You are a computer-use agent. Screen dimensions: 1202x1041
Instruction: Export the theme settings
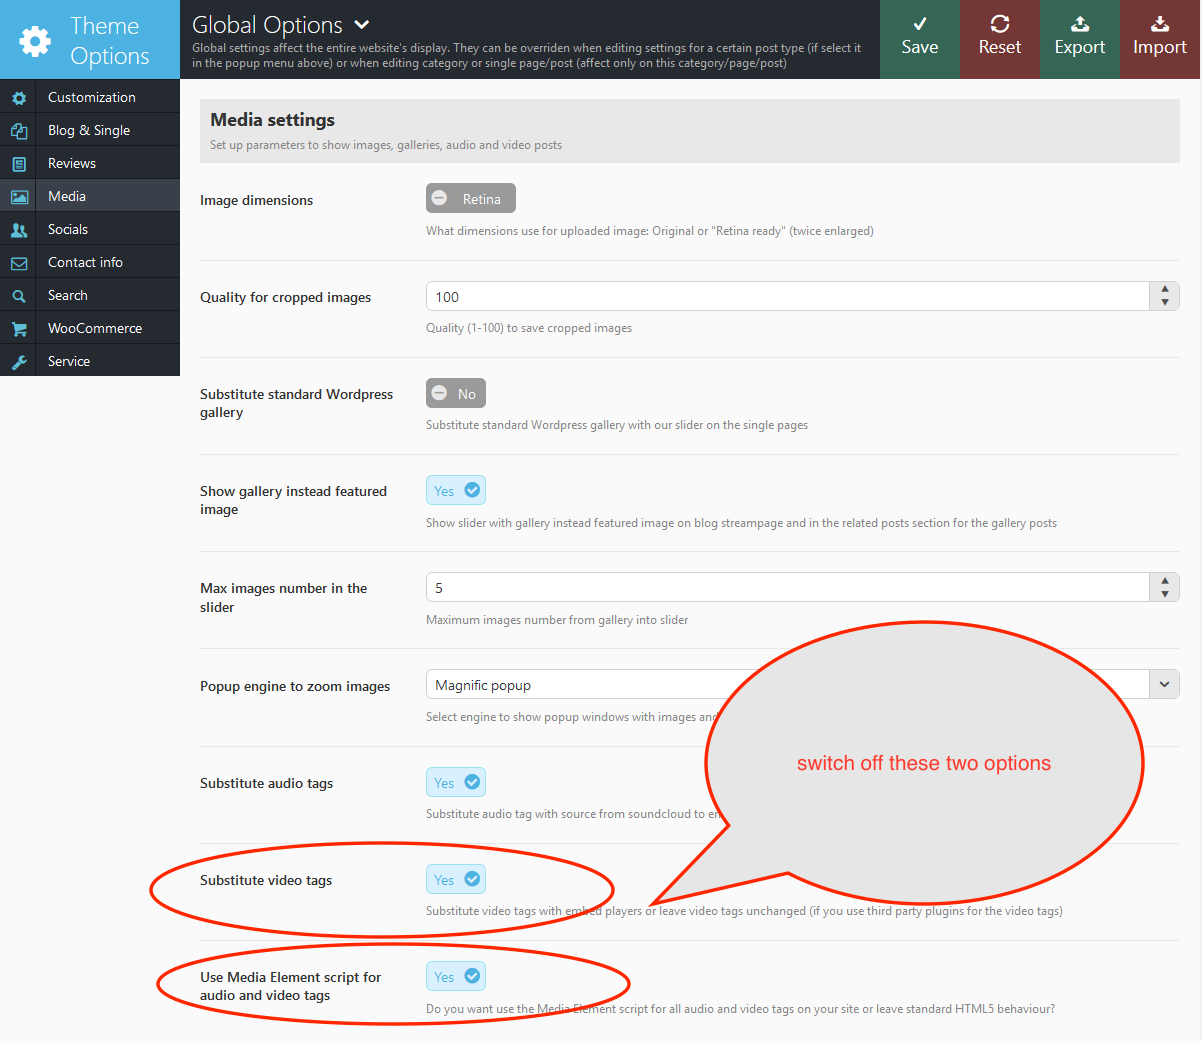[1079, 39]
